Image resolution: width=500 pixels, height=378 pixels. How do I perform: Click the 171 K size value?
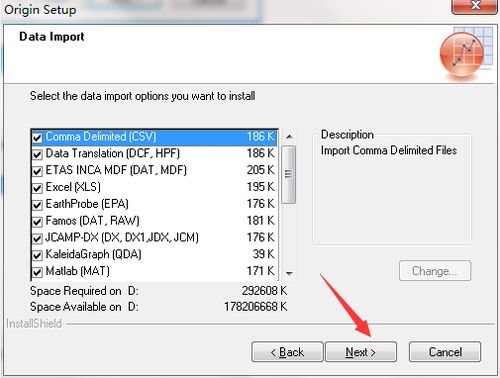coord(260,271)
